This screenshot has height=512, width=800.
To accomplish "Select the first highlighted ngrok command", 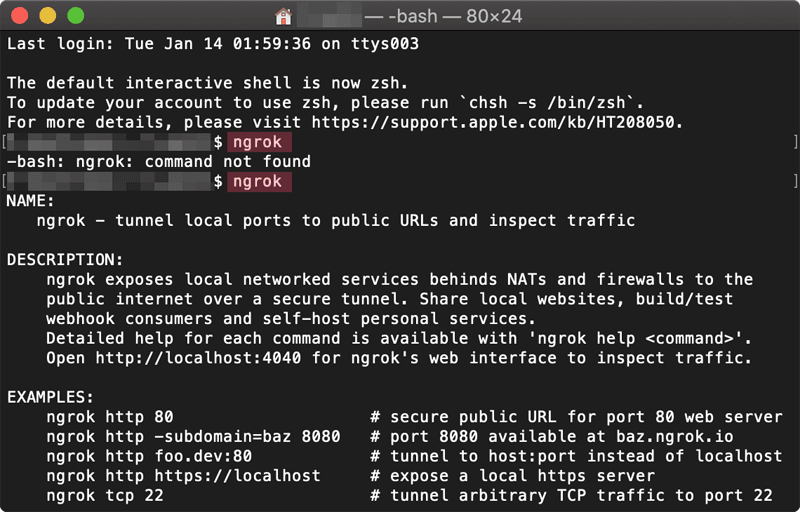I will click(x=259, y=142).
